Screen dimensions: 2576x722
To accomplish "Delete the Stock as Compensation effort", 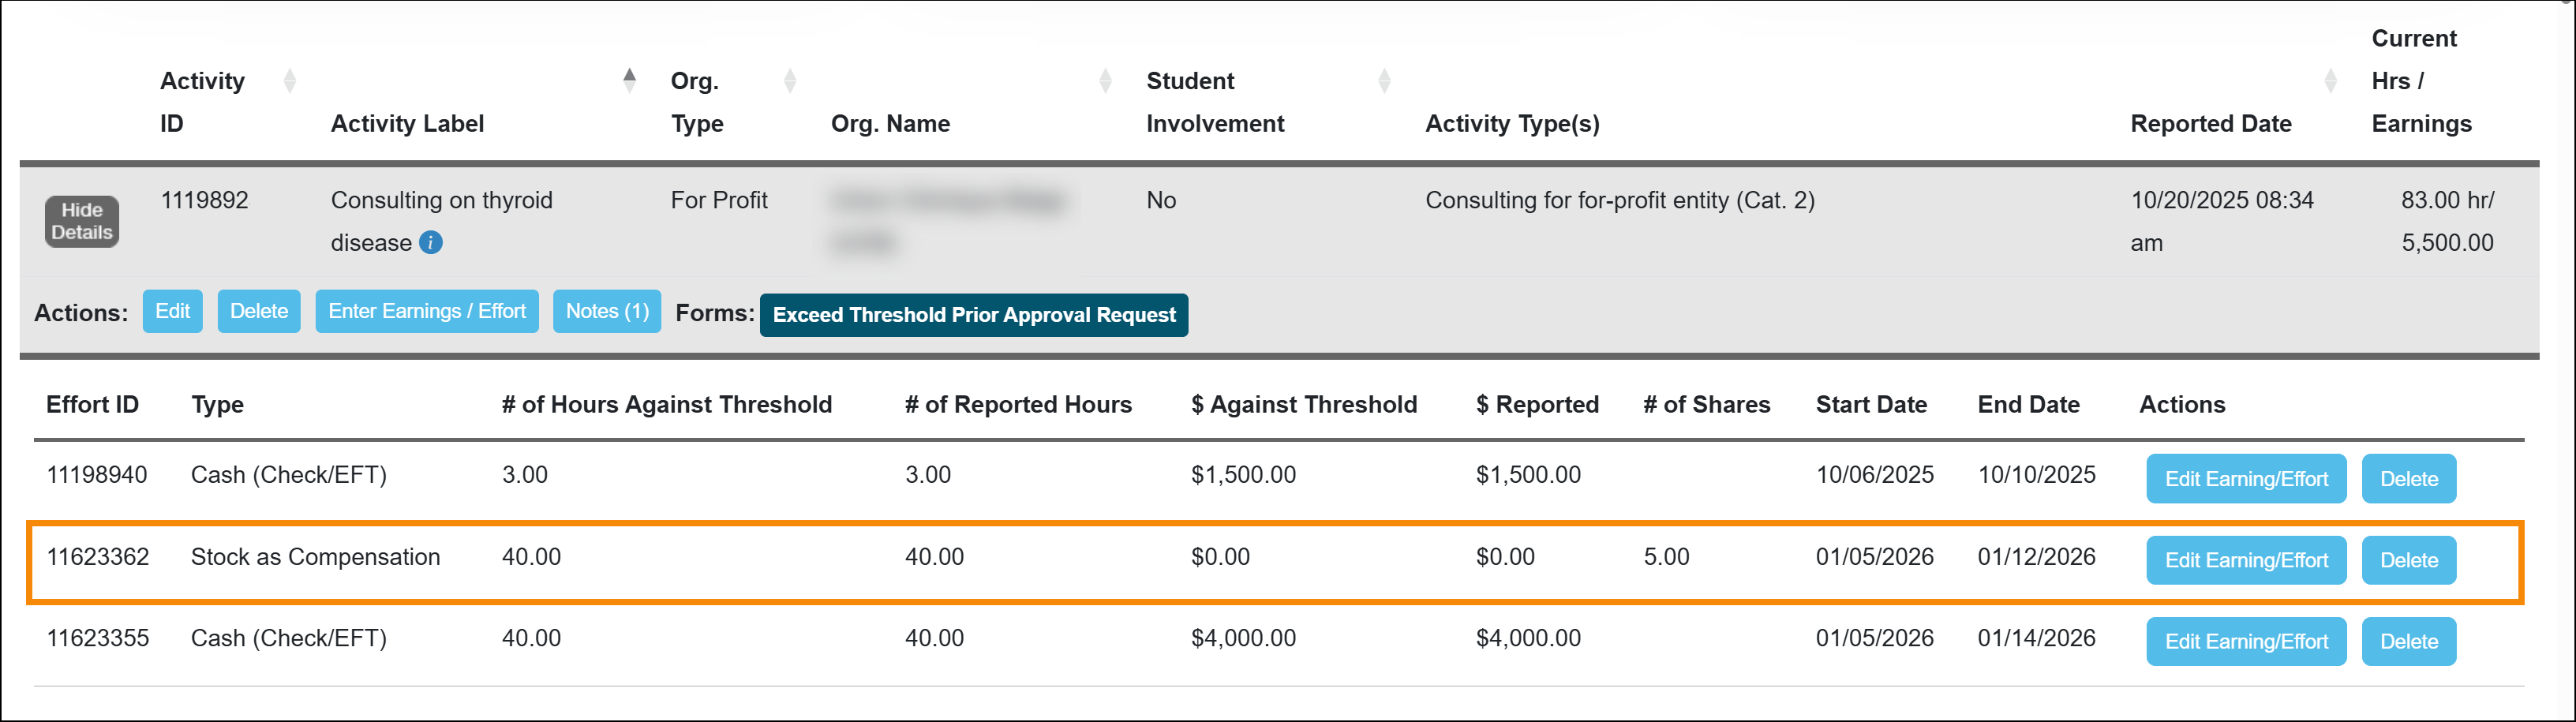I will [2408, 560].
